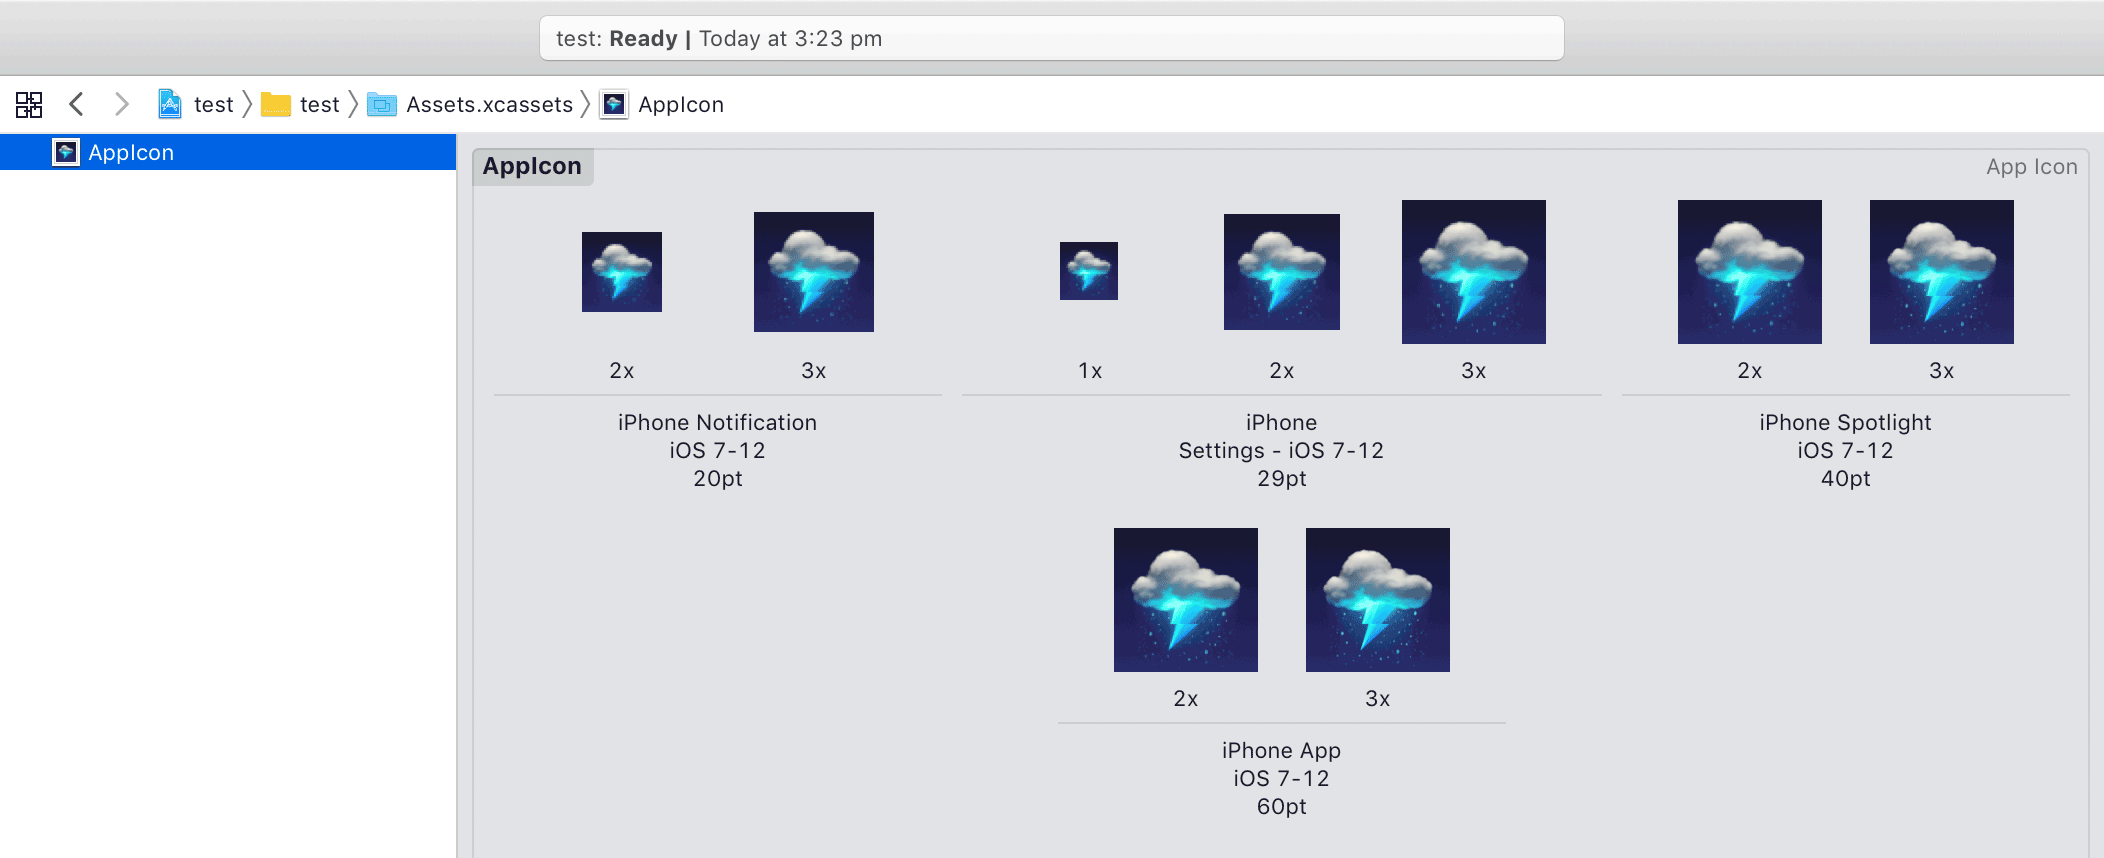Open the Assets.xcassets breadcrumb
2104x858 pixels.
tap(489, 104)
